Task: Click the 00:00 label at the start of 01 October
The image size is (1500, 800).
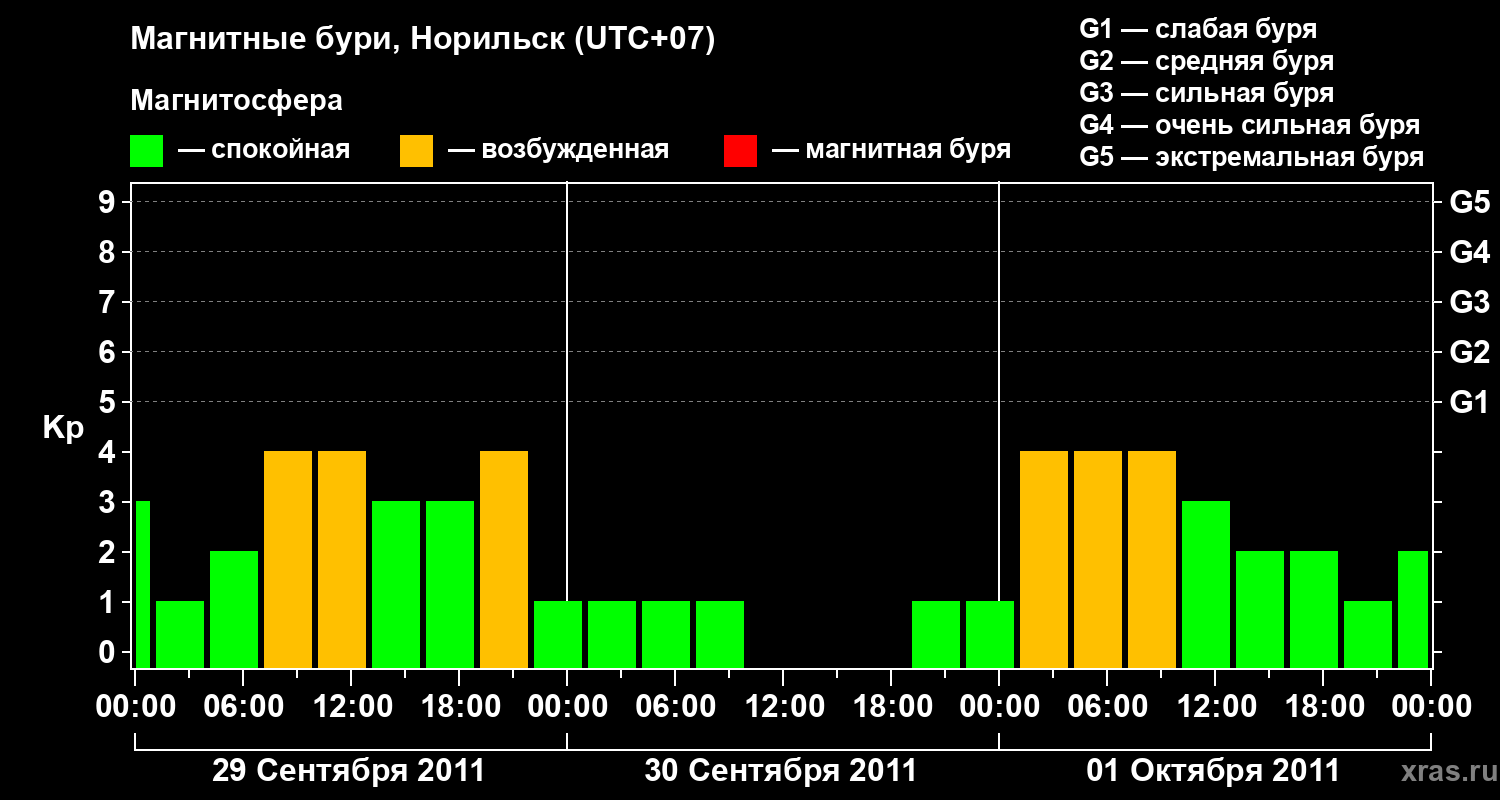Action: point(999,707)
